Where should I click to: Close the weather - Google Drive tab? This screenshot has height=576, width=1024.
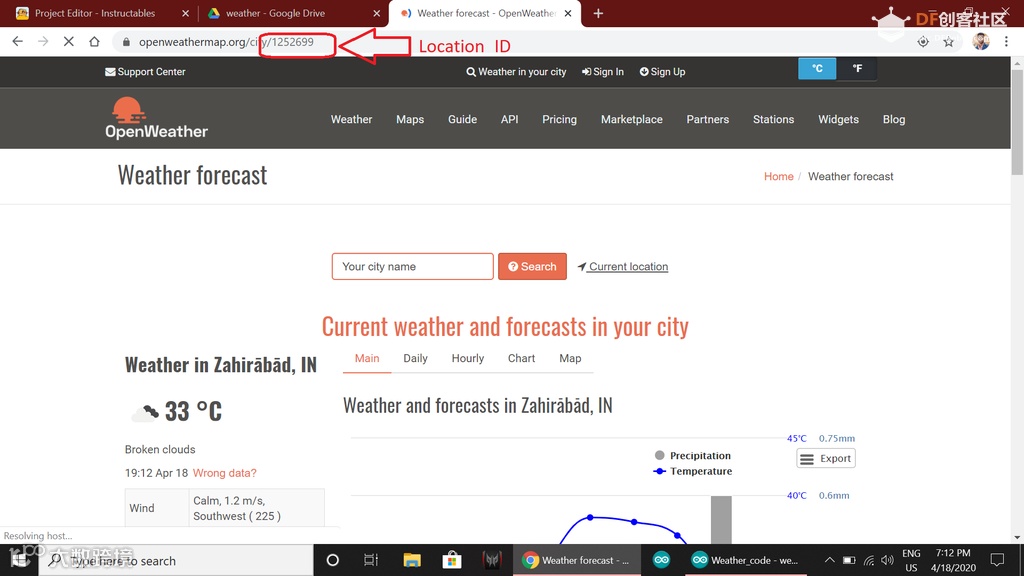(x=377, y=13)
